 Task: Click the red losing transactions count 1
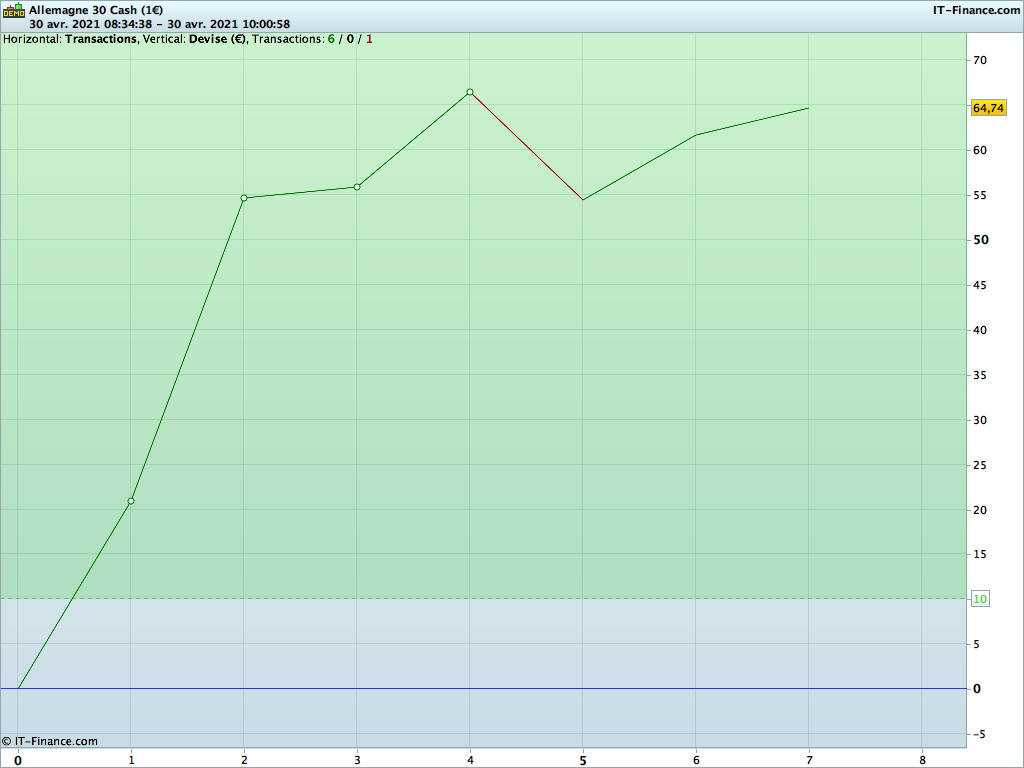click(369, 39)
